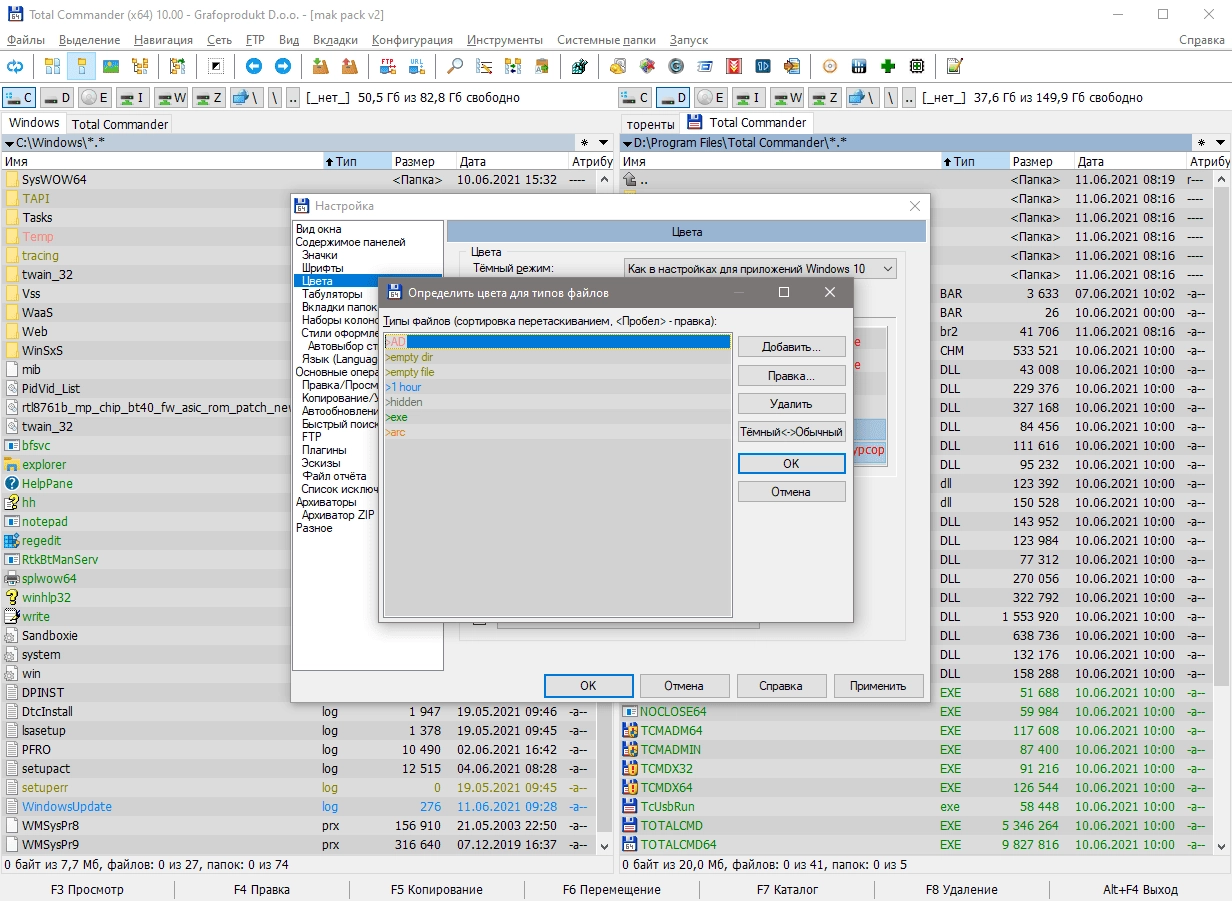This screenshot has width=1232, height=901.
Task: Select Шрифты in settings tree
Action: click(322, 268)
